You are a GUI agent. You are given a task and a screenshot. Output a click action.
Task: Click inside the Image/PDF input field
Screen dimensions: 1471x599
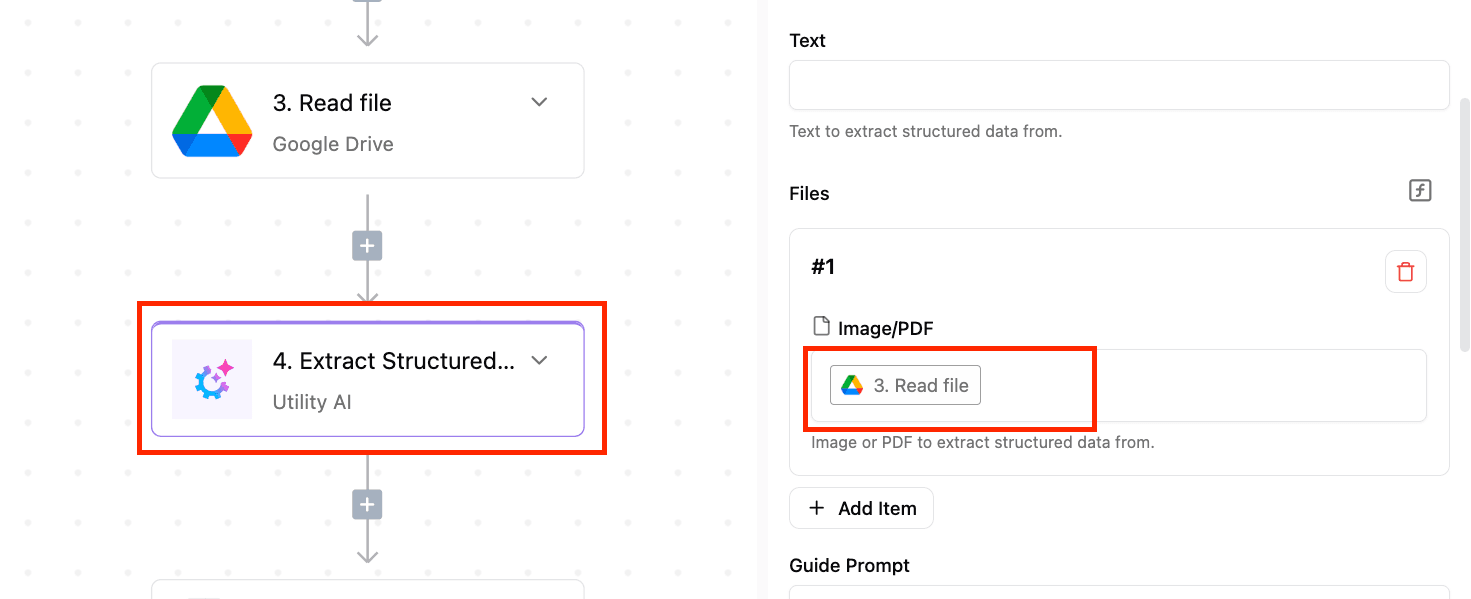(1118, 385)
